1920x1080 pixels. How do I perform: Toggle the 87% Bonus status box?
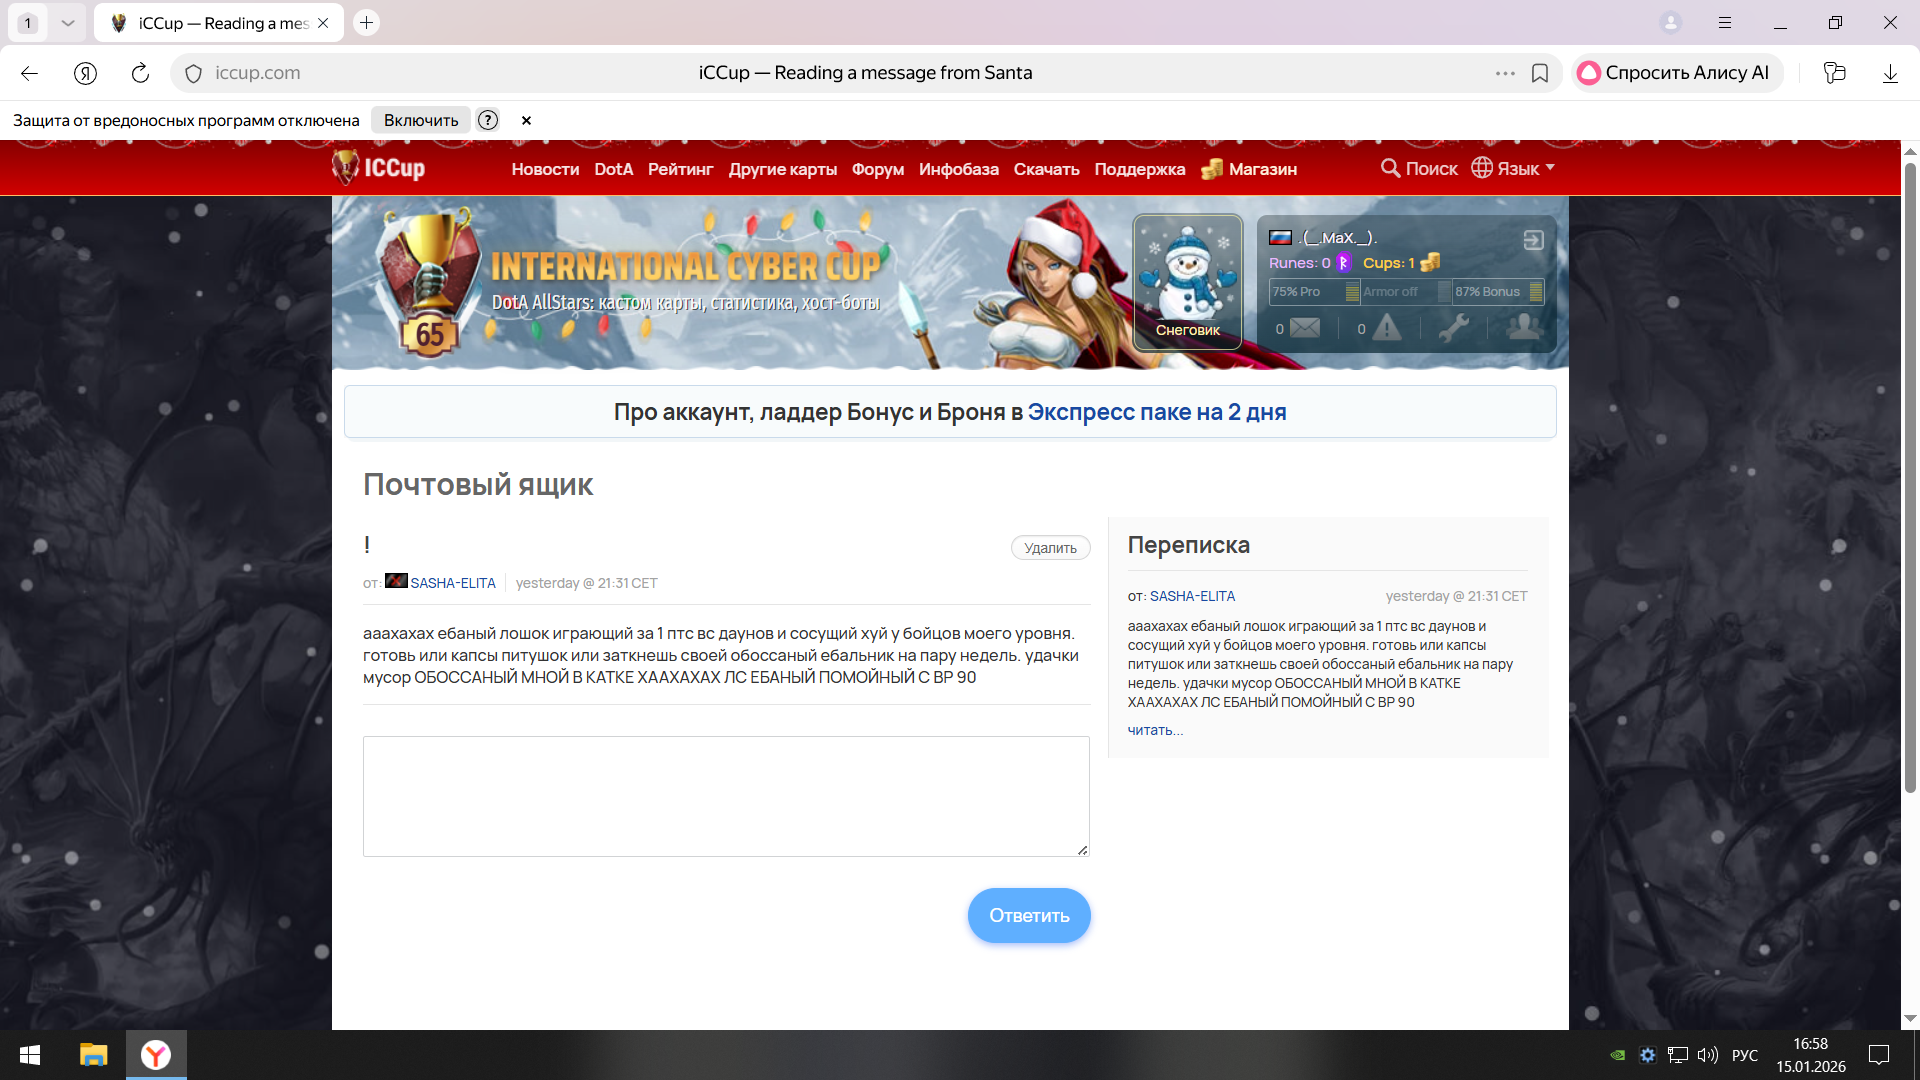click(1497, 292)
